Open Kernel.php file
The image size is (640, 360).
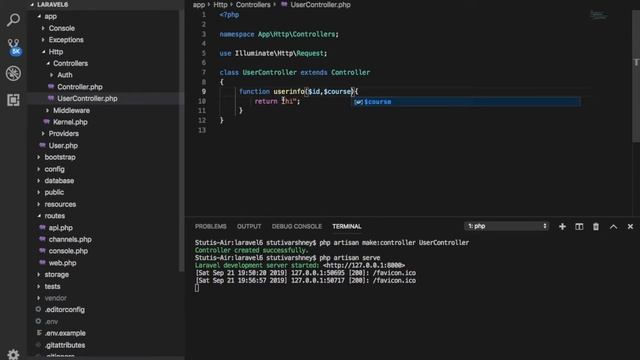(x=70, y=122)
